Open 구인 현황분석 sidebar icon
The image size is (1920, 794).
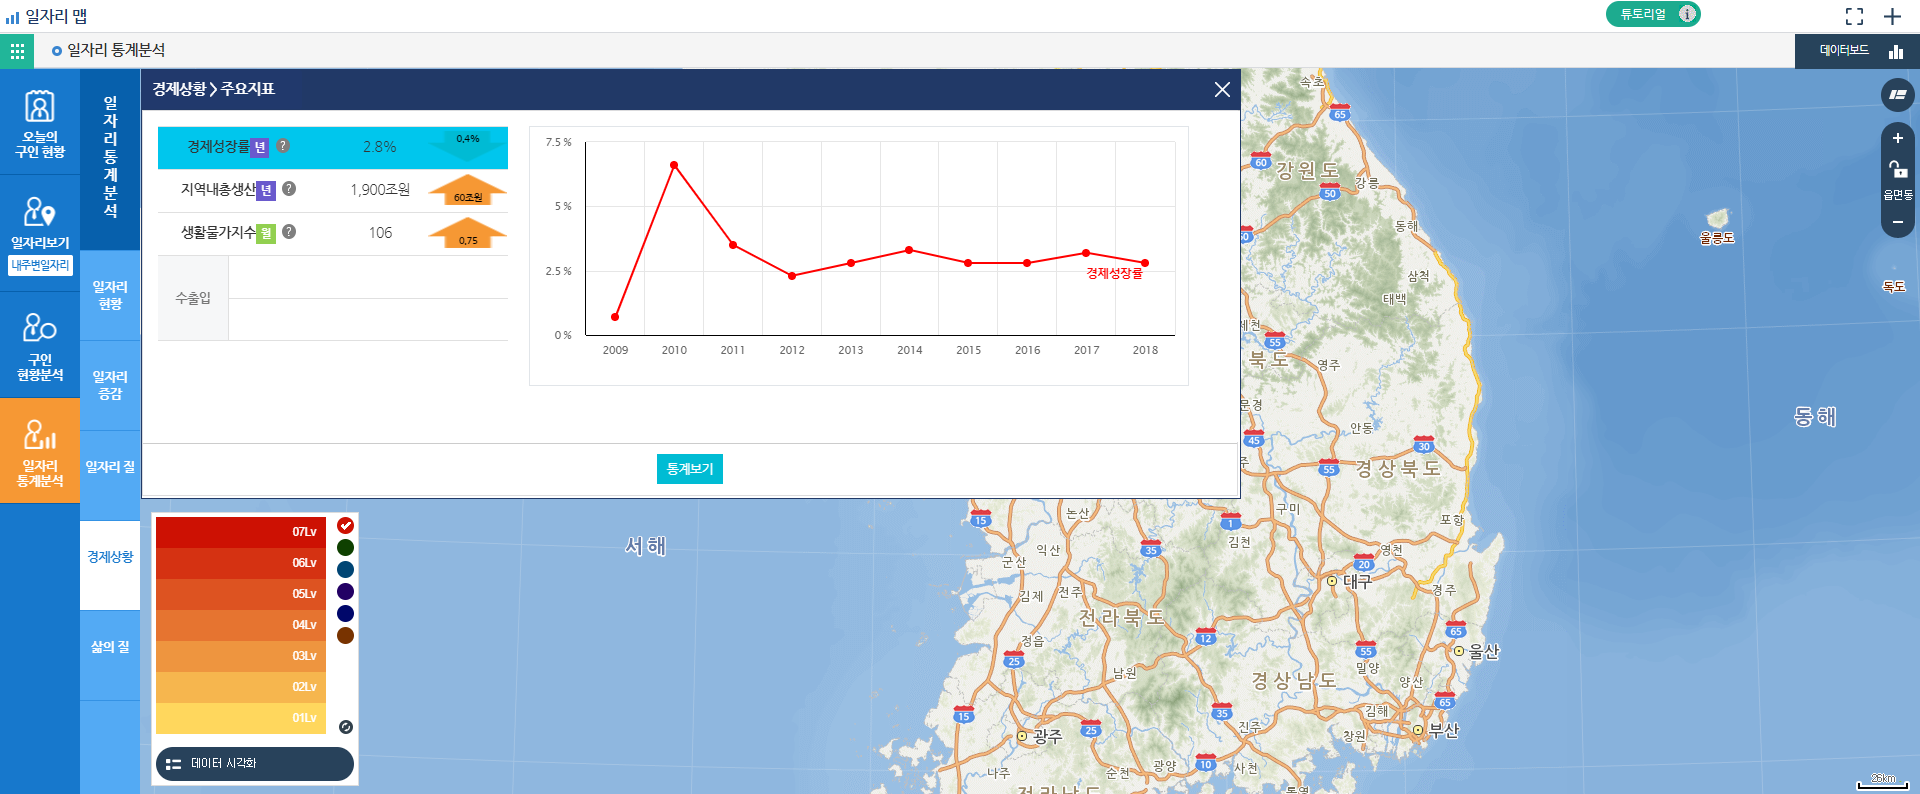tap(40, 346)
